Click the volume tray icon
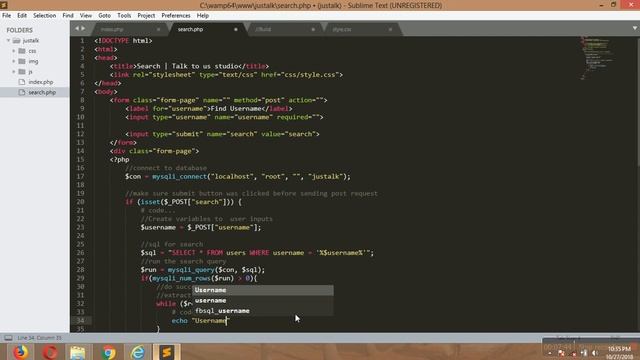The image size is (640, 360). pos(595,353)
